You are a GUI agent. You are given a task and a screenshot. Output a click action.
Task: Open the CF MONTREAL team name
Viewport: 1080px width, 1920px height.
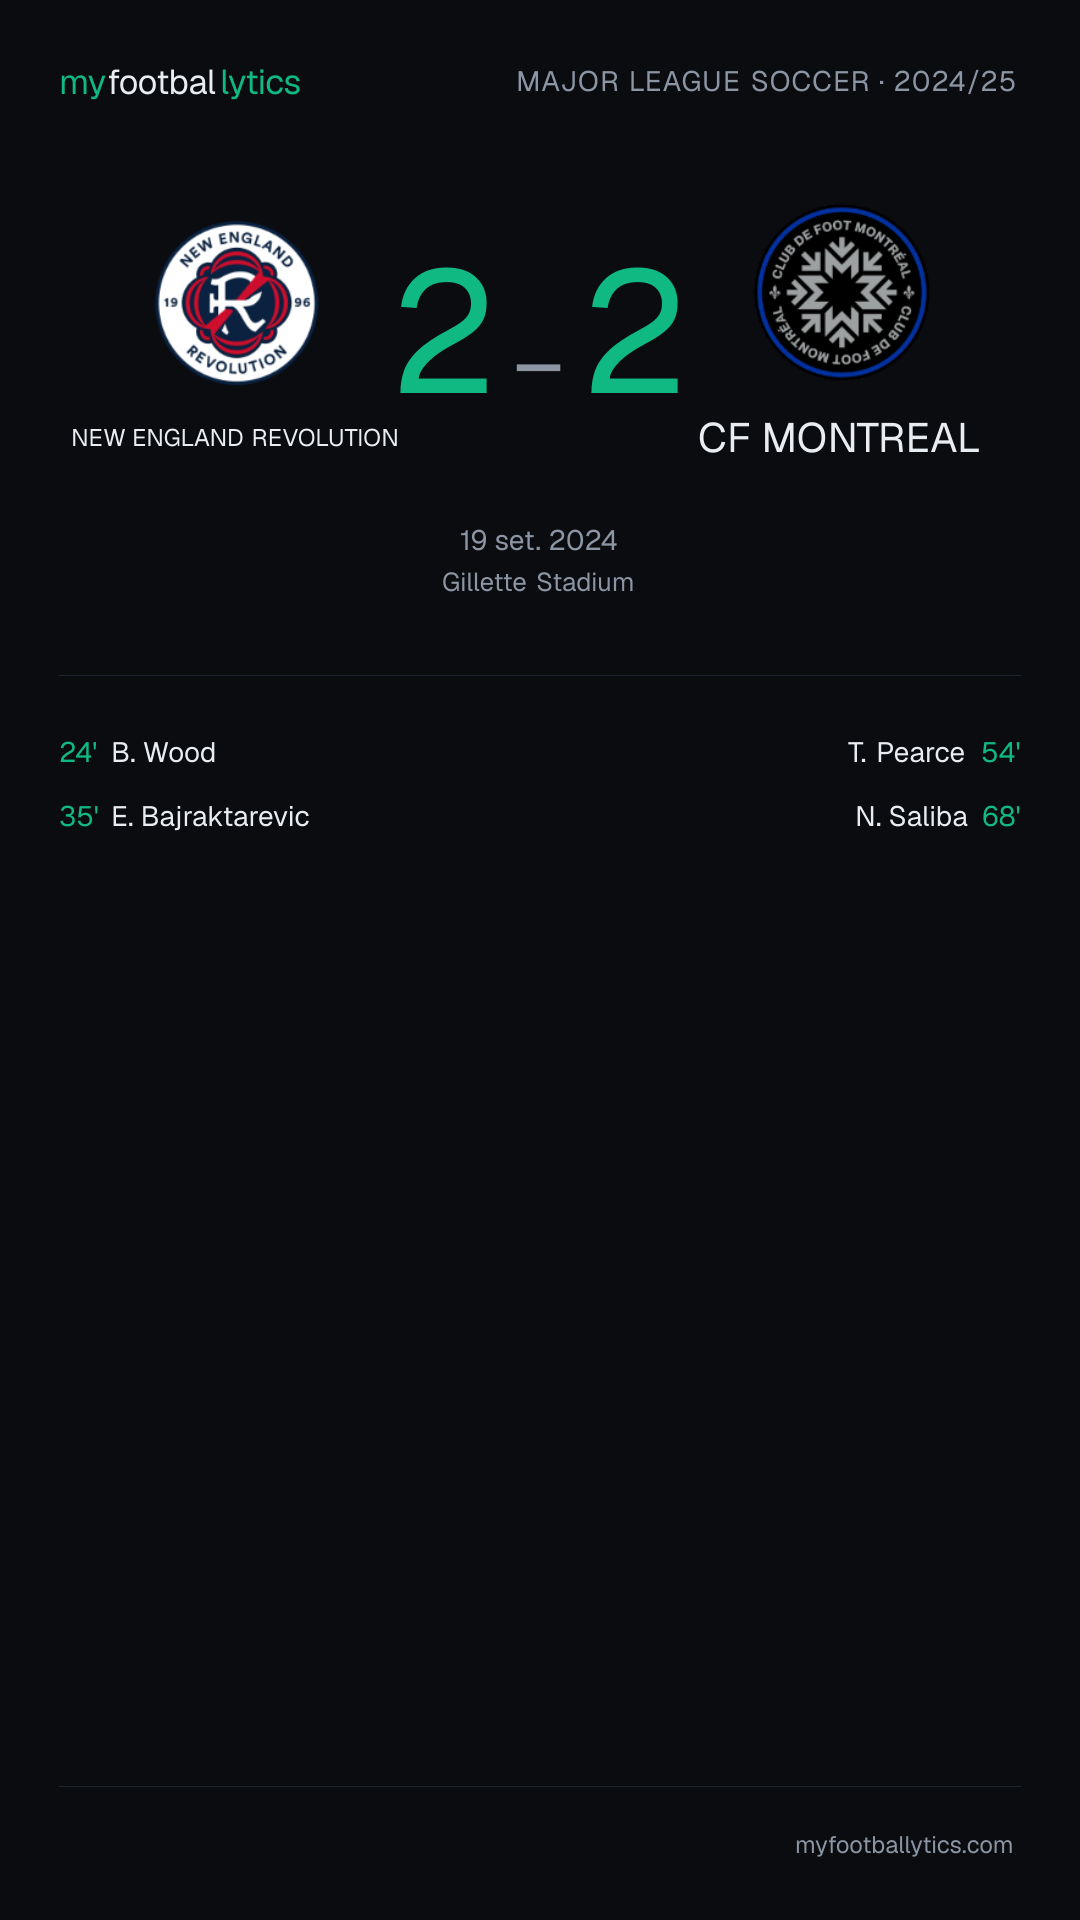[x=838, y=438]
